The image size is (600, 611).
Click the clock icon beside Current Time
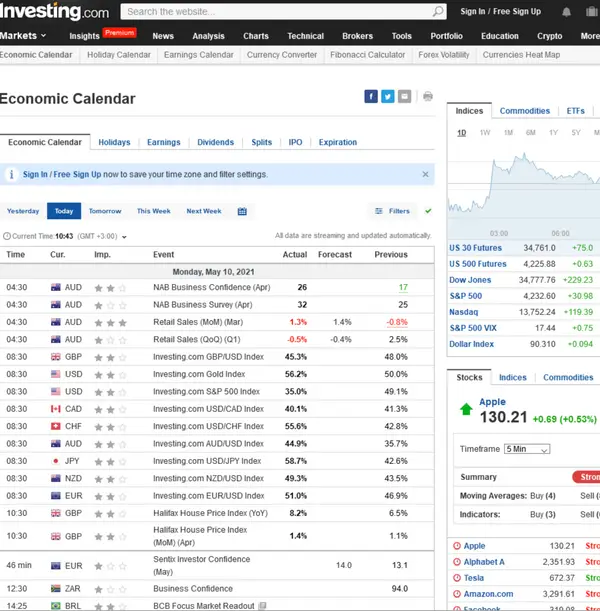7,236
